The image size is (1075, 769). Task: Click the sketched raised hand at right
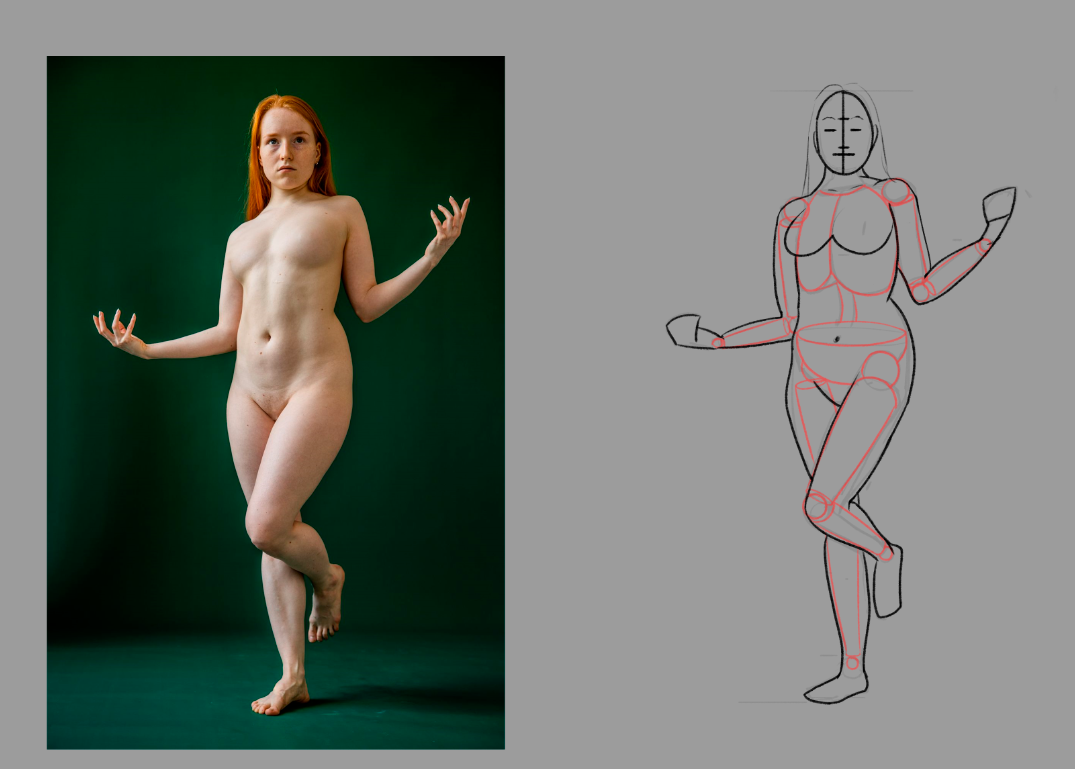point(998,205)
